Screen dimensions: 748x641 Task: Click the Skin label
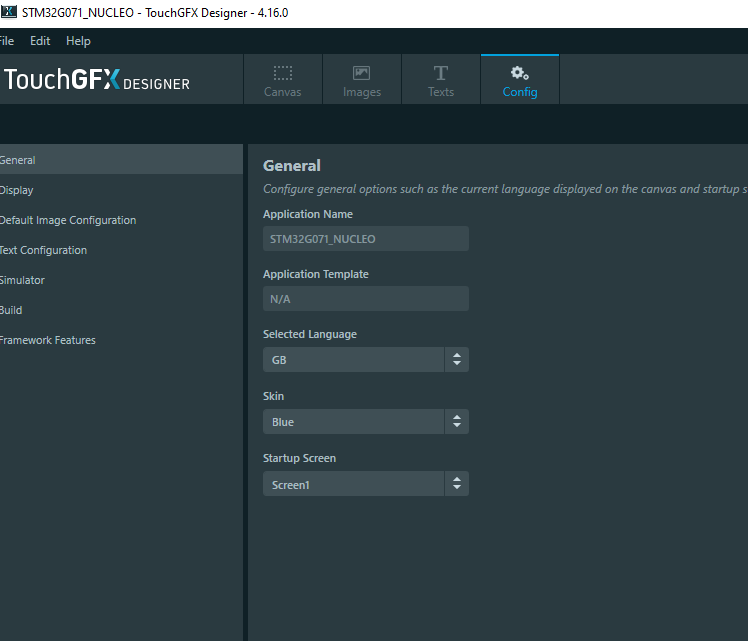pyautogui.click(x=273, y=396)
